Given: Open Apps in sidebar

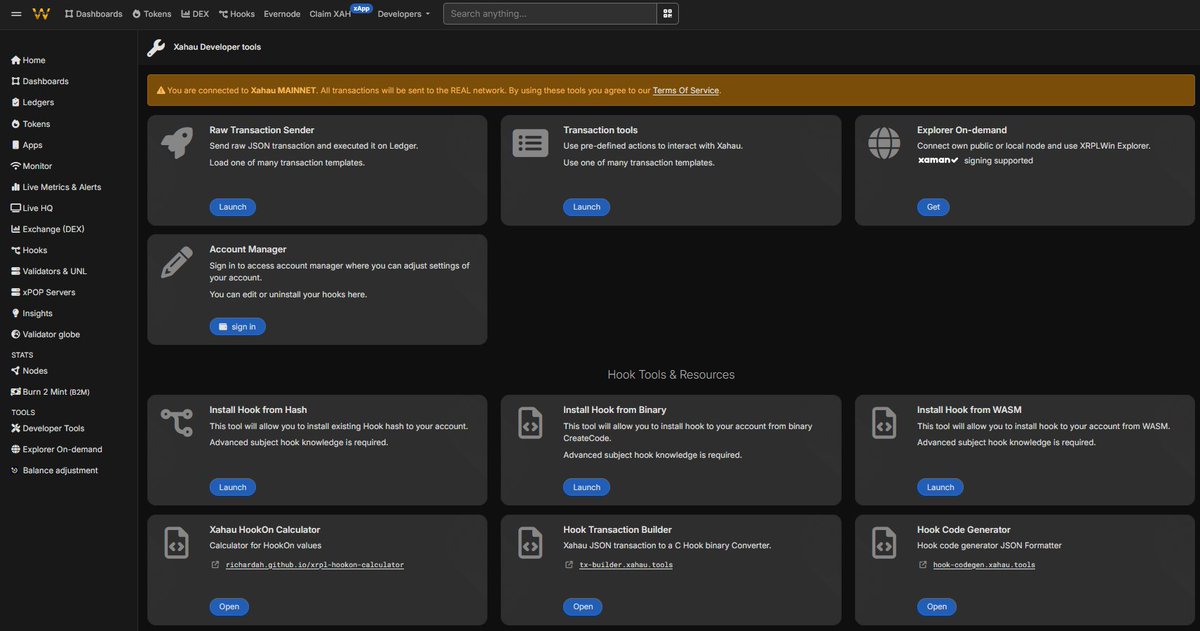Looking at the screenshot, I should tap(27, 145).
